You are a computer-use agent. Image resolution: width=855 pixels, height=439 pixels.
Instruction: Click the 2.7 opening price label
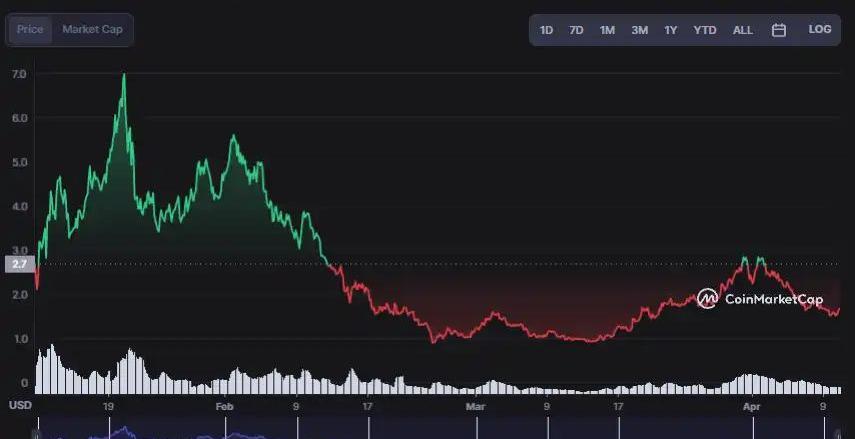tap(19, 264)
